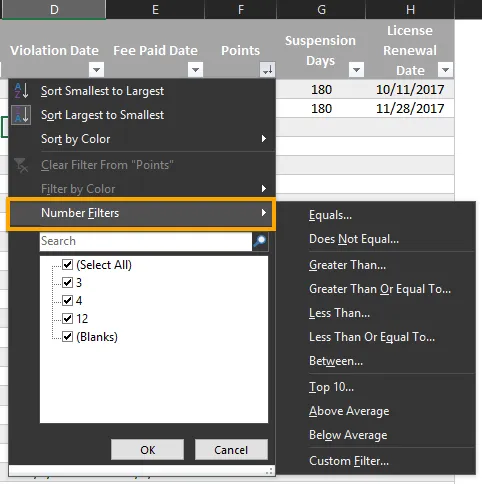Open Sort by Color menu item
482x484 pixels.
coord(142,139)
